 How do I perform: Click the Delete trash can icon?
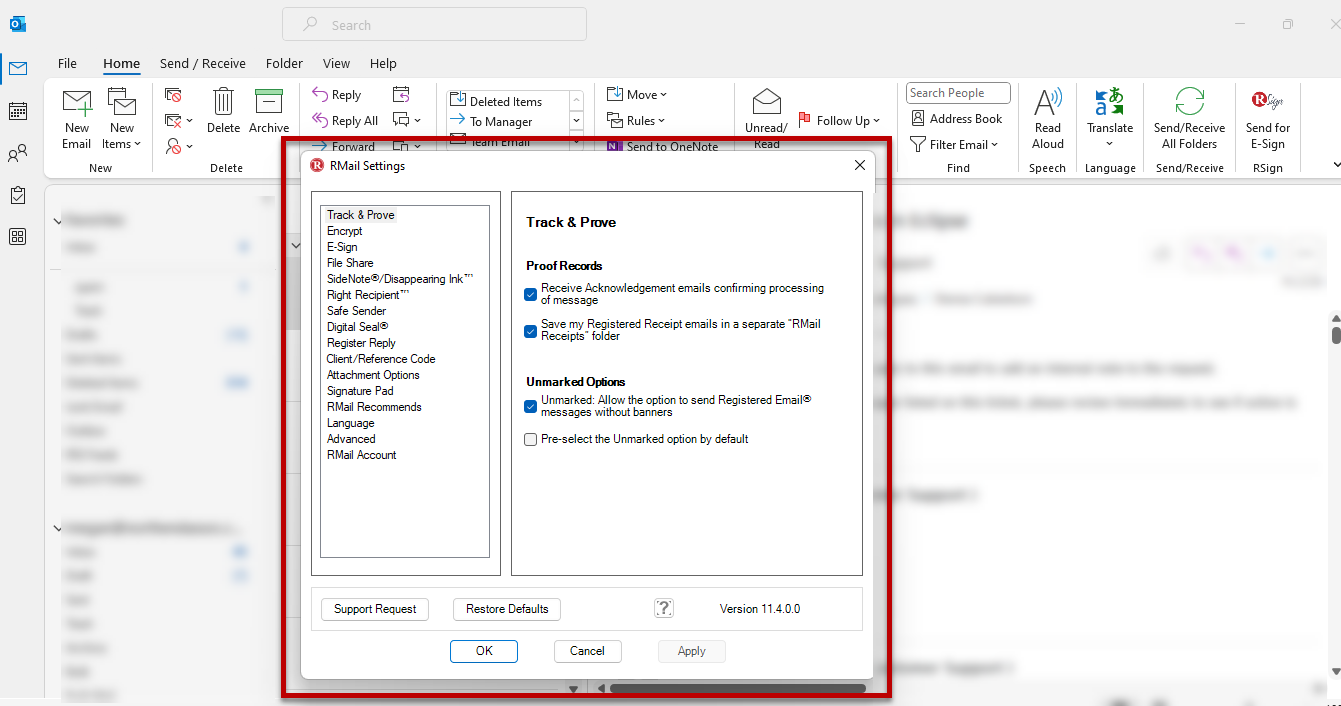[223, 111]
